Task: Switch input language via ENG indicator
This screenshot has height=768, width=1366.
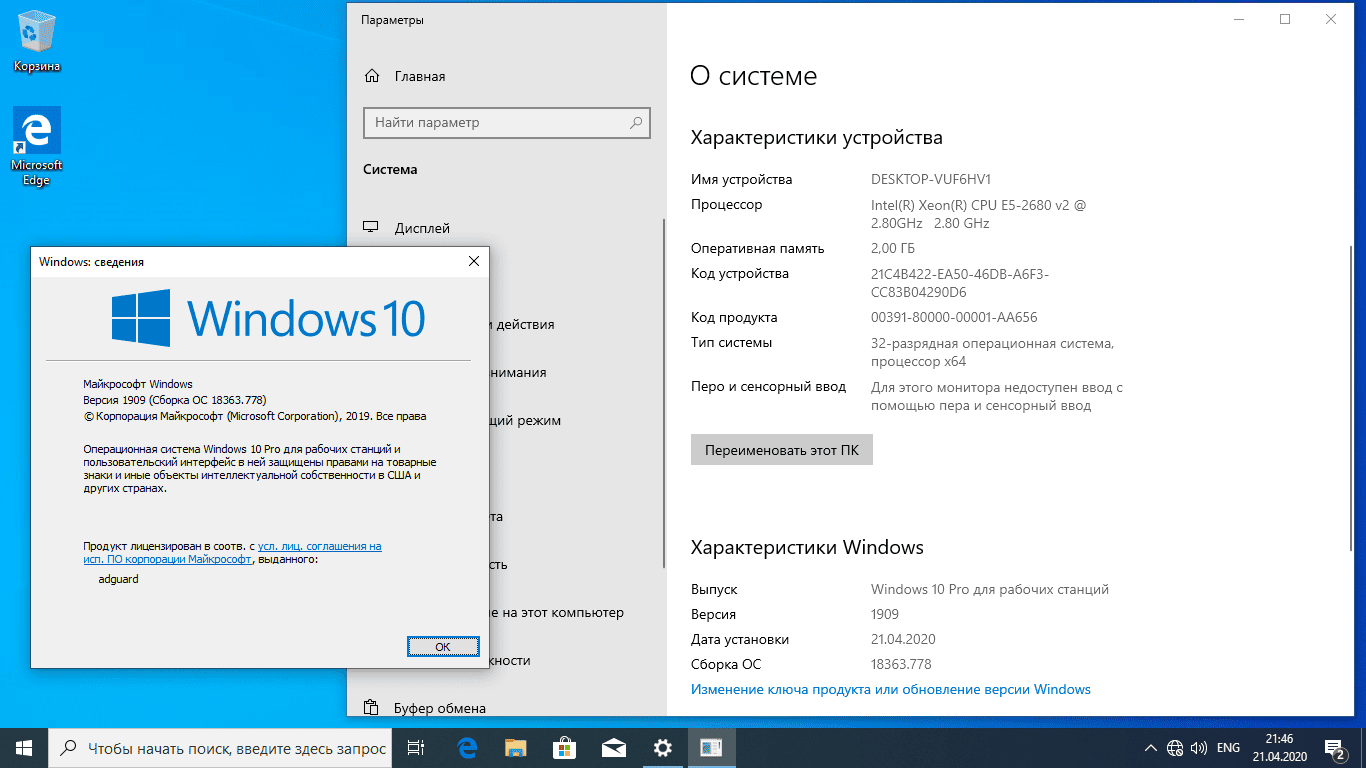Action: tap(1228, 747)
